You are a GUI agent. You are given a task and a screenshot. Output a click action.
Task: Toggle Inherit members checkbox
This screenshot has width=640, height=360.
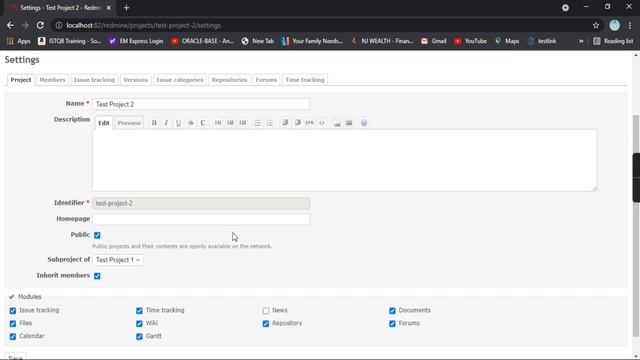(97, 276)
